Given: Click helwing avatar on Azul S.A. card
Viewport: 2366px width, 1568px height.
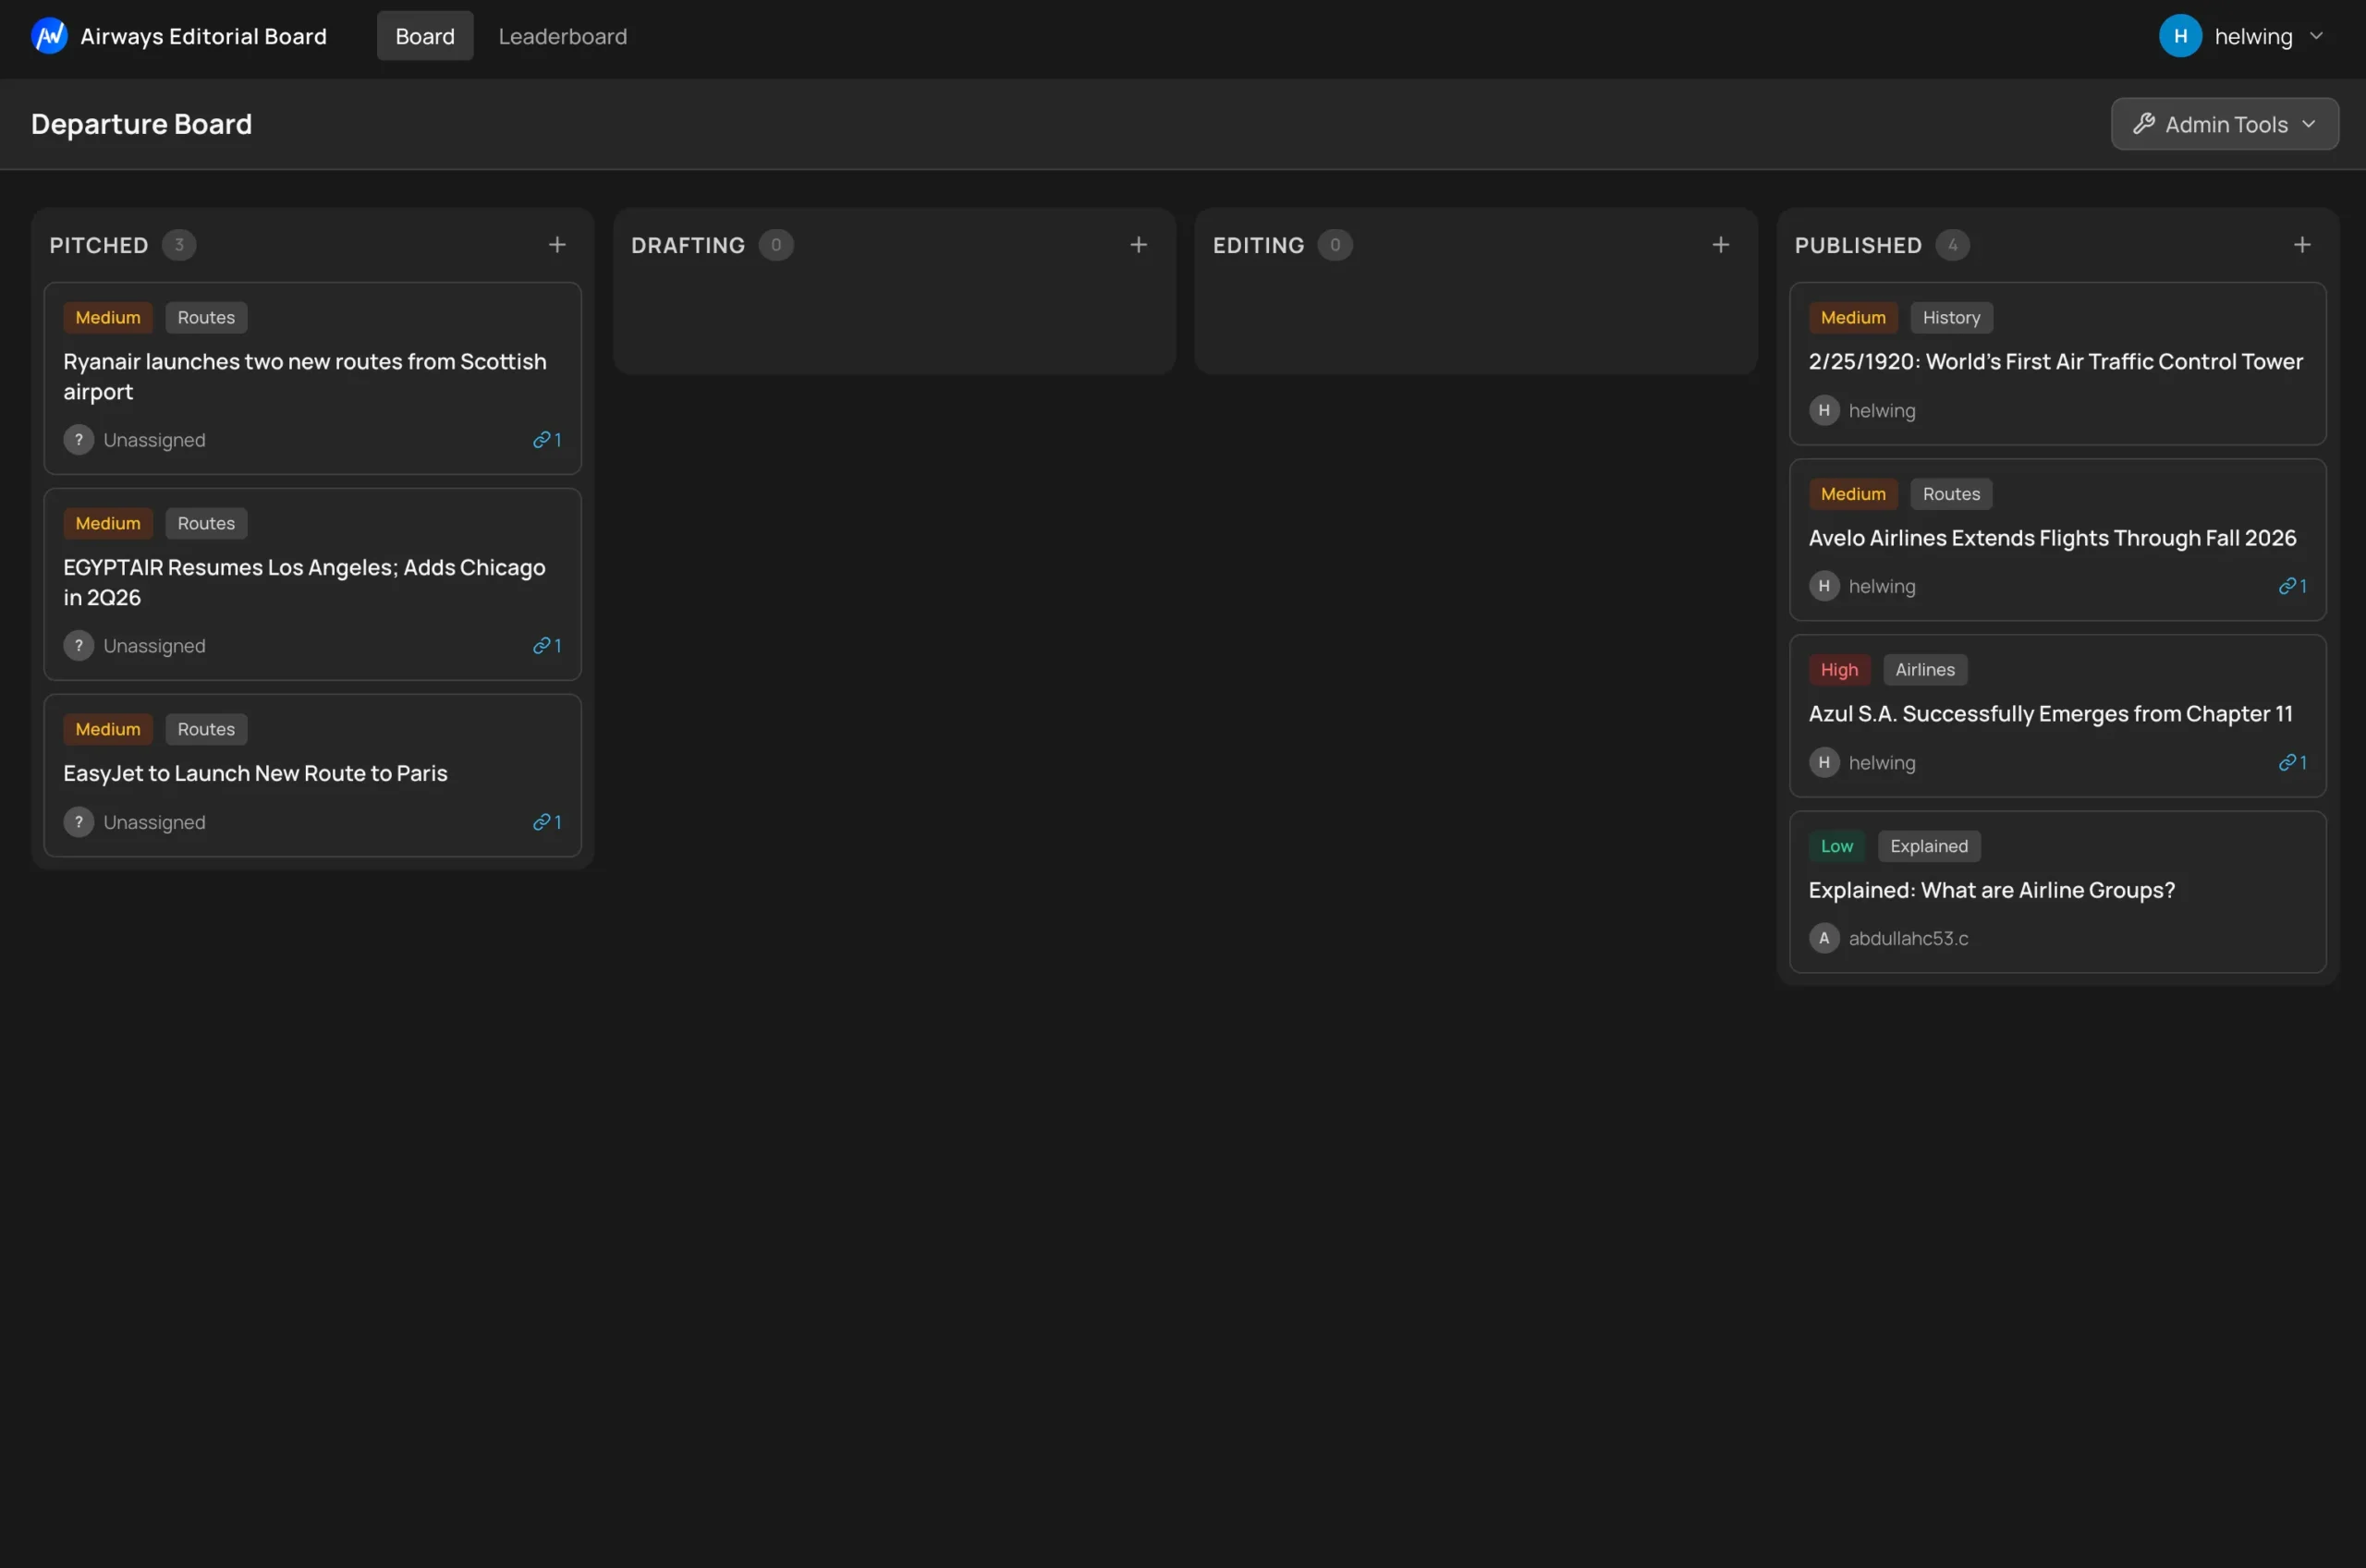Looking at the screenshot, I should coord(1824,762).
